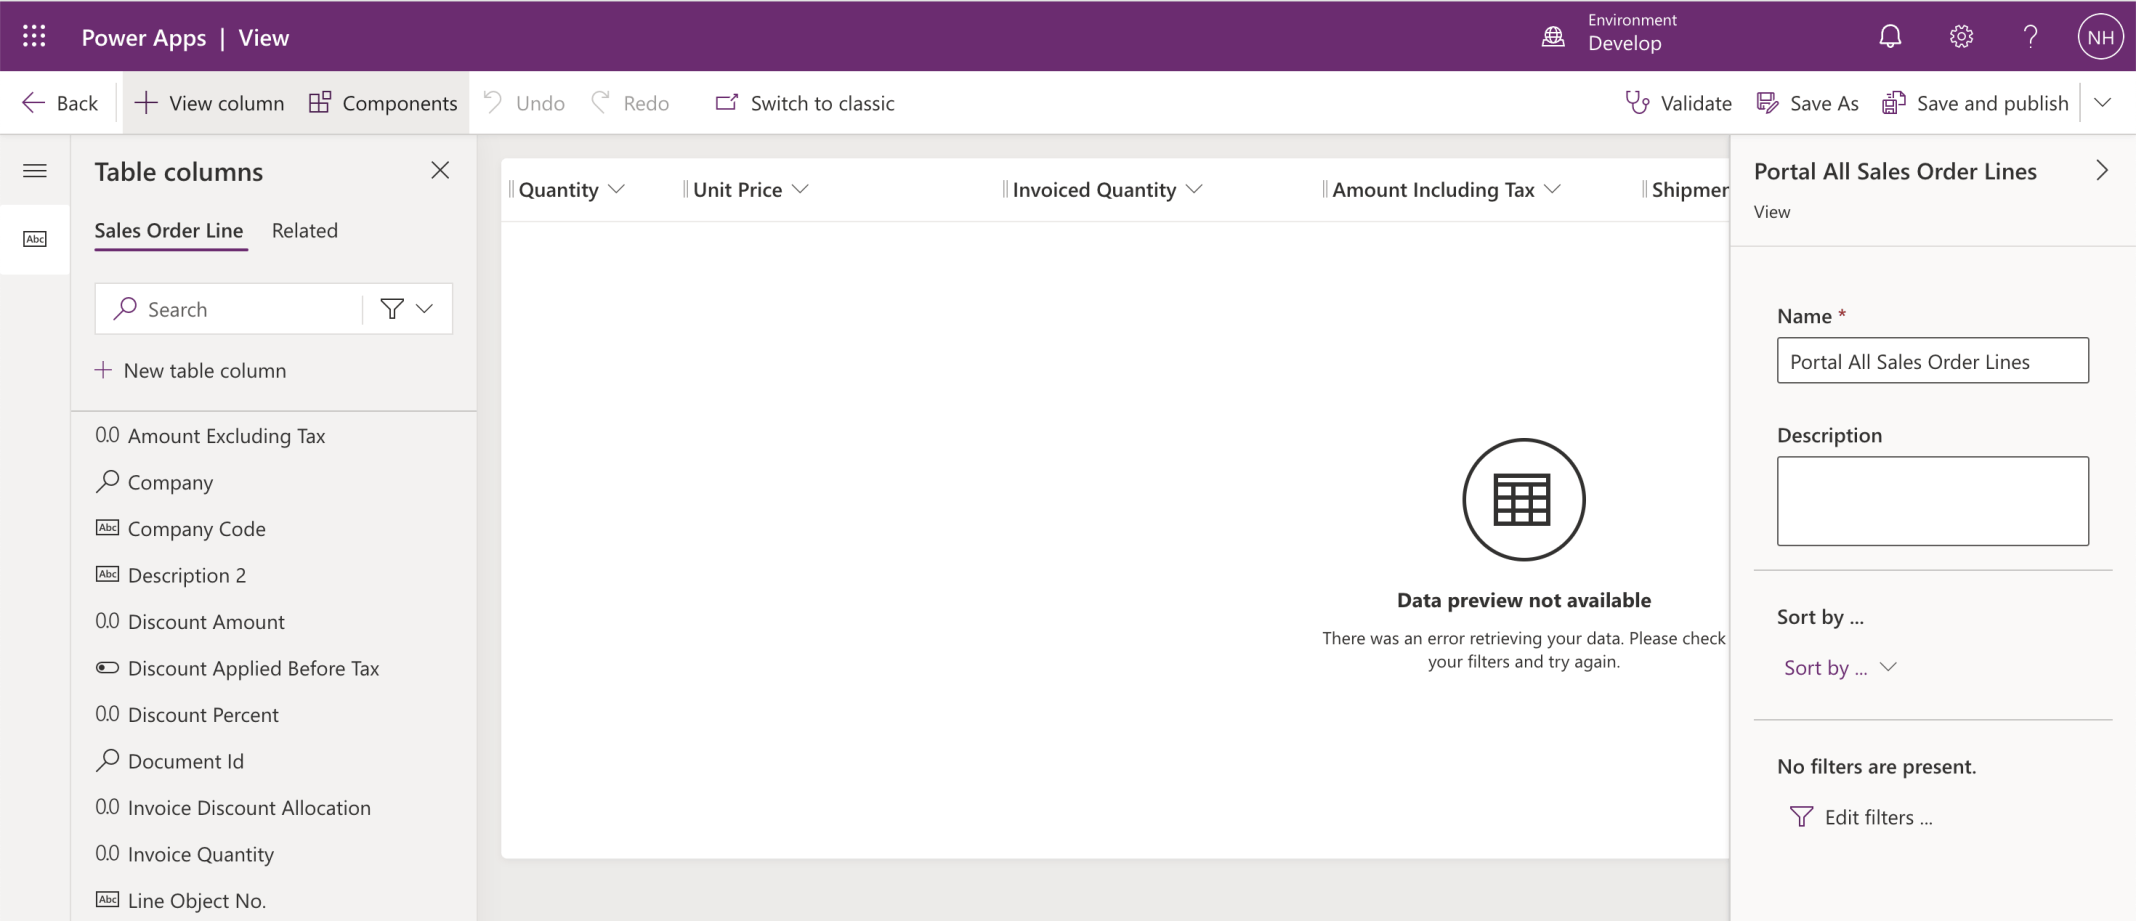Image resolution: width=2136 pixels, height=921 pixels.
Task: Open the Sort by dropdown
Action: [1839, 668]
